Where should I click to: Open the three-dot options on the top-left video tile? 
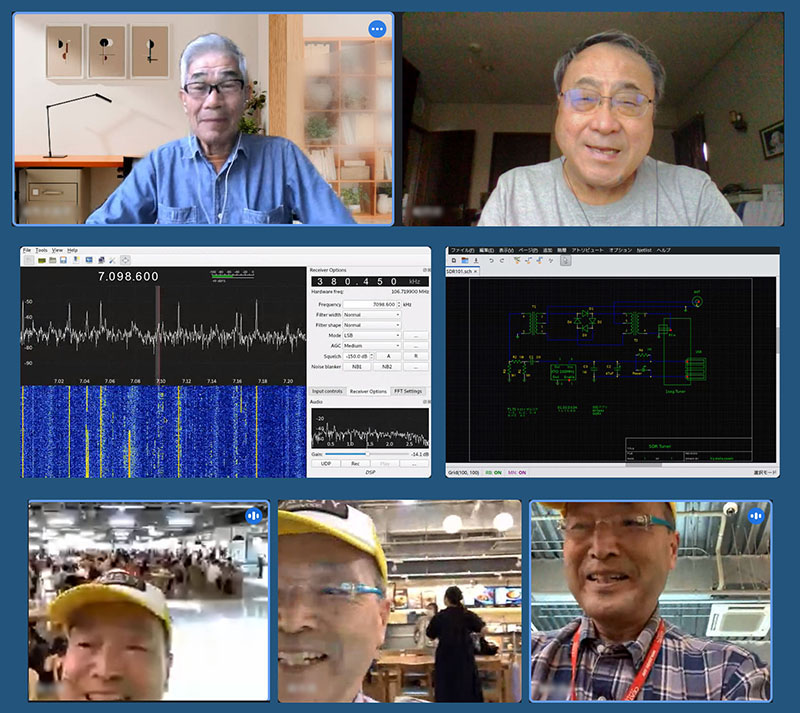click(x=377, y=29)
